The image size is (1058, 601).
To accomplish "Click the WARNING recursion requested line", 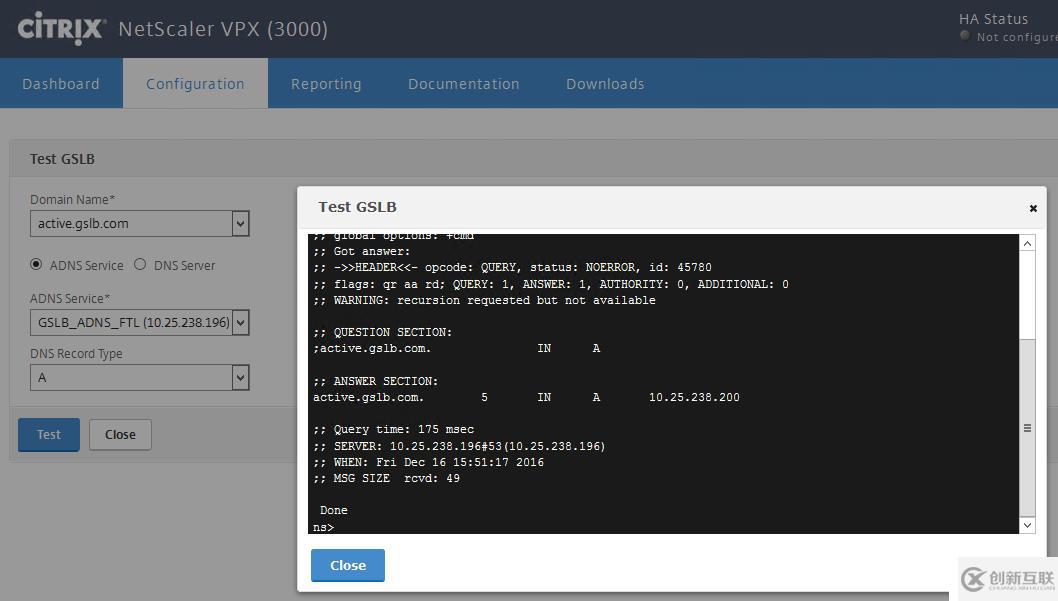I will point(484,300).
